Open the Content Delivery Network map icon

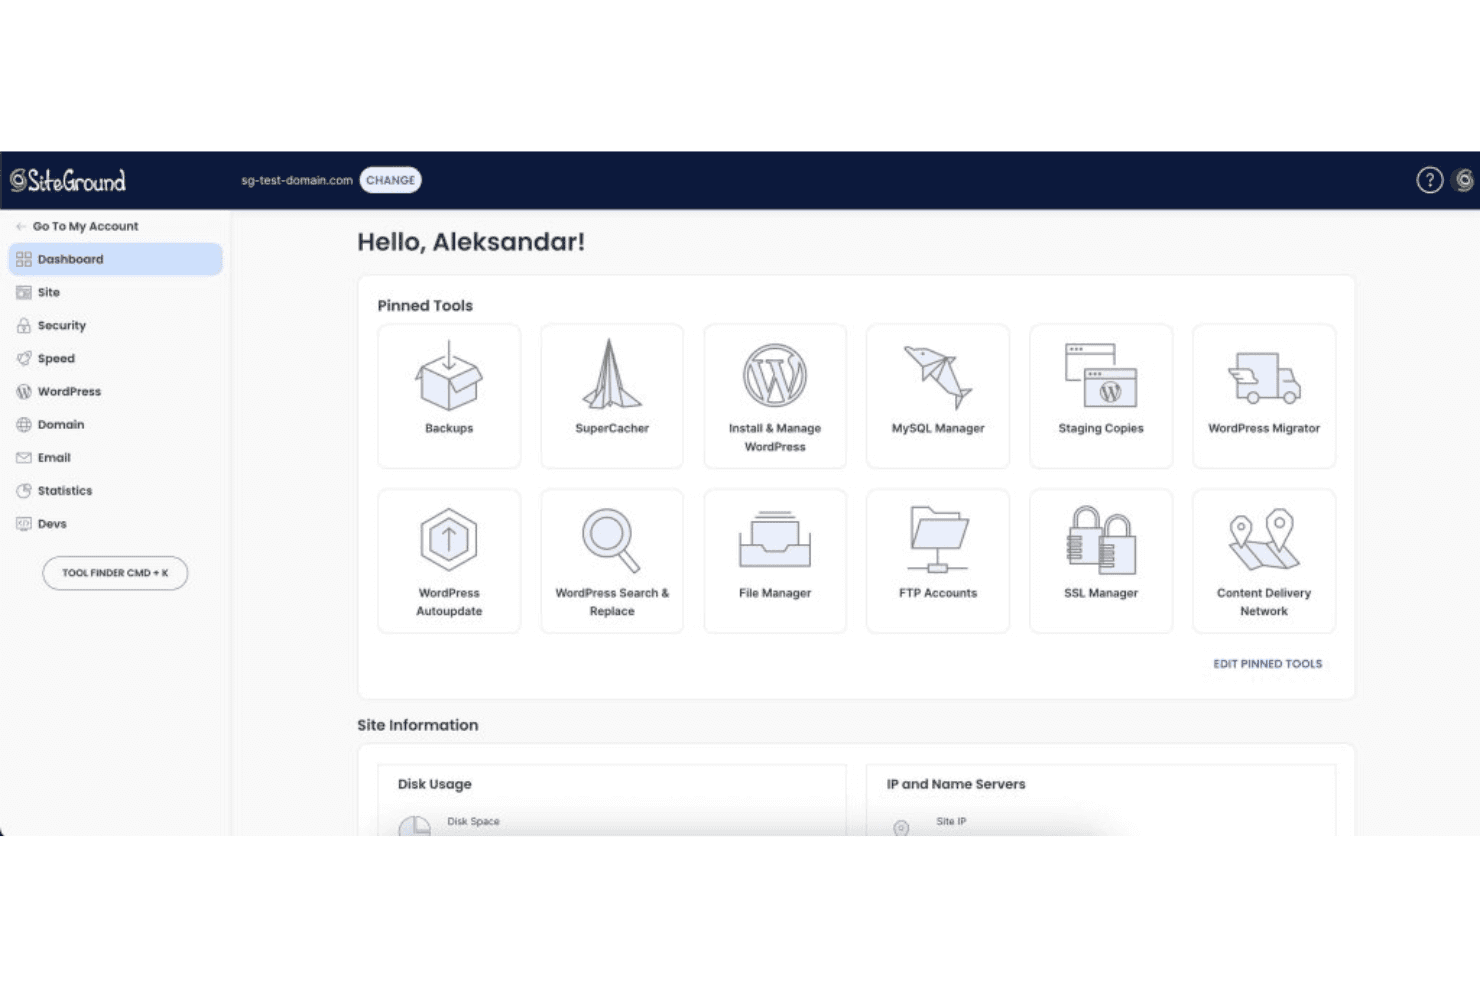(x=1264, y=540)
